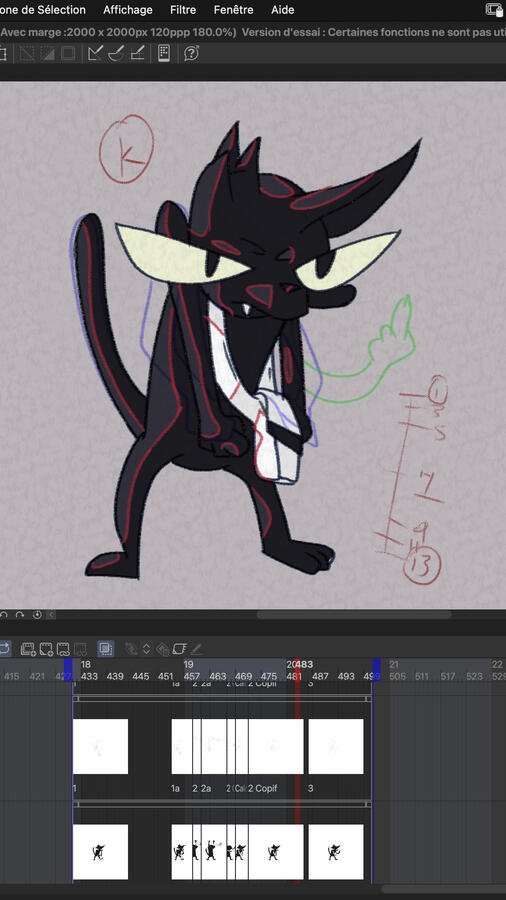The width and height of the screenshot is (506, 900).
Task: Click frame 445 on the timeline ruler
Action: [141, 676]
